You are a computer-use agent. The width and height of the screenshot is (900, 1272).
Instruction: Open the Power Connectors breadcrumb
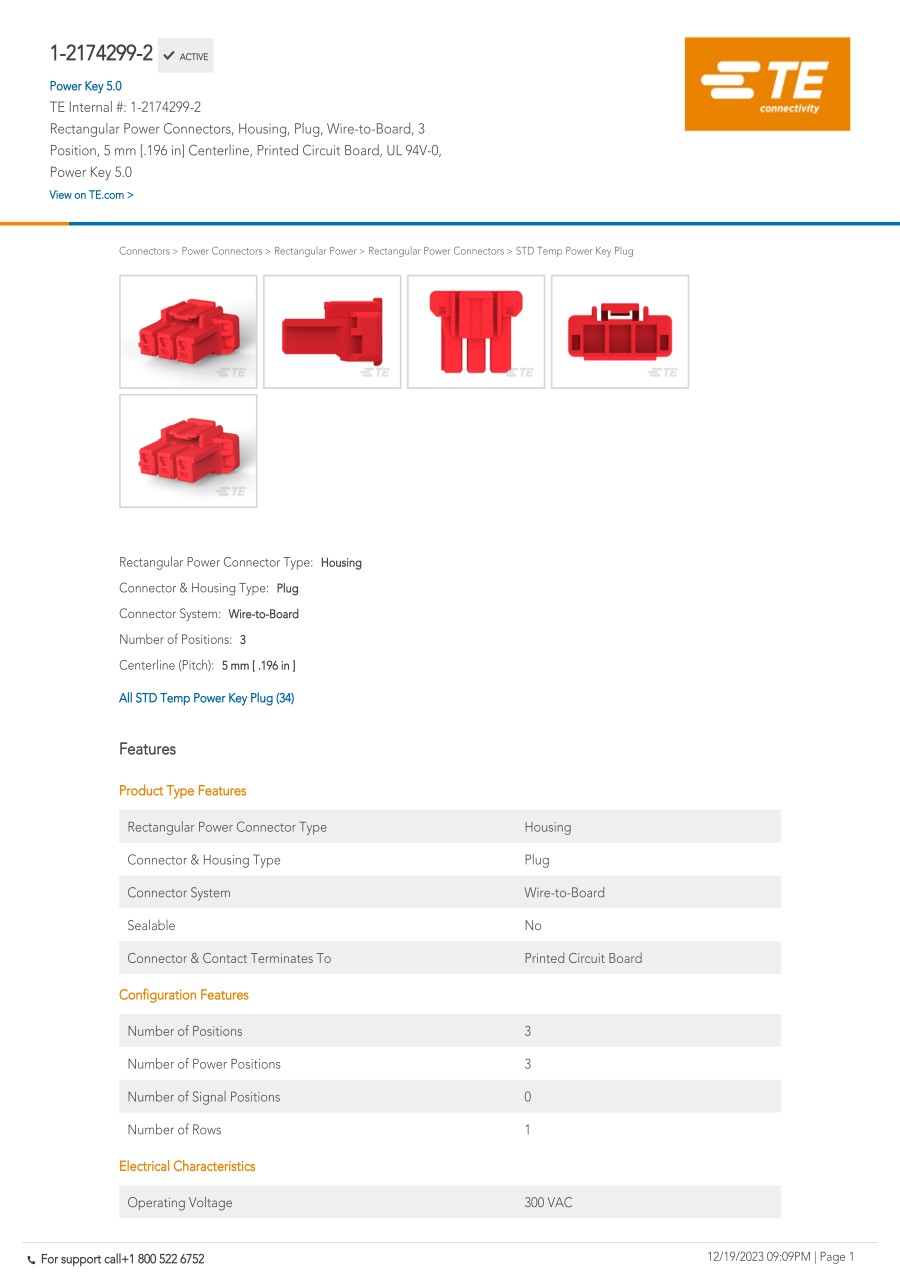pos(222,251)
